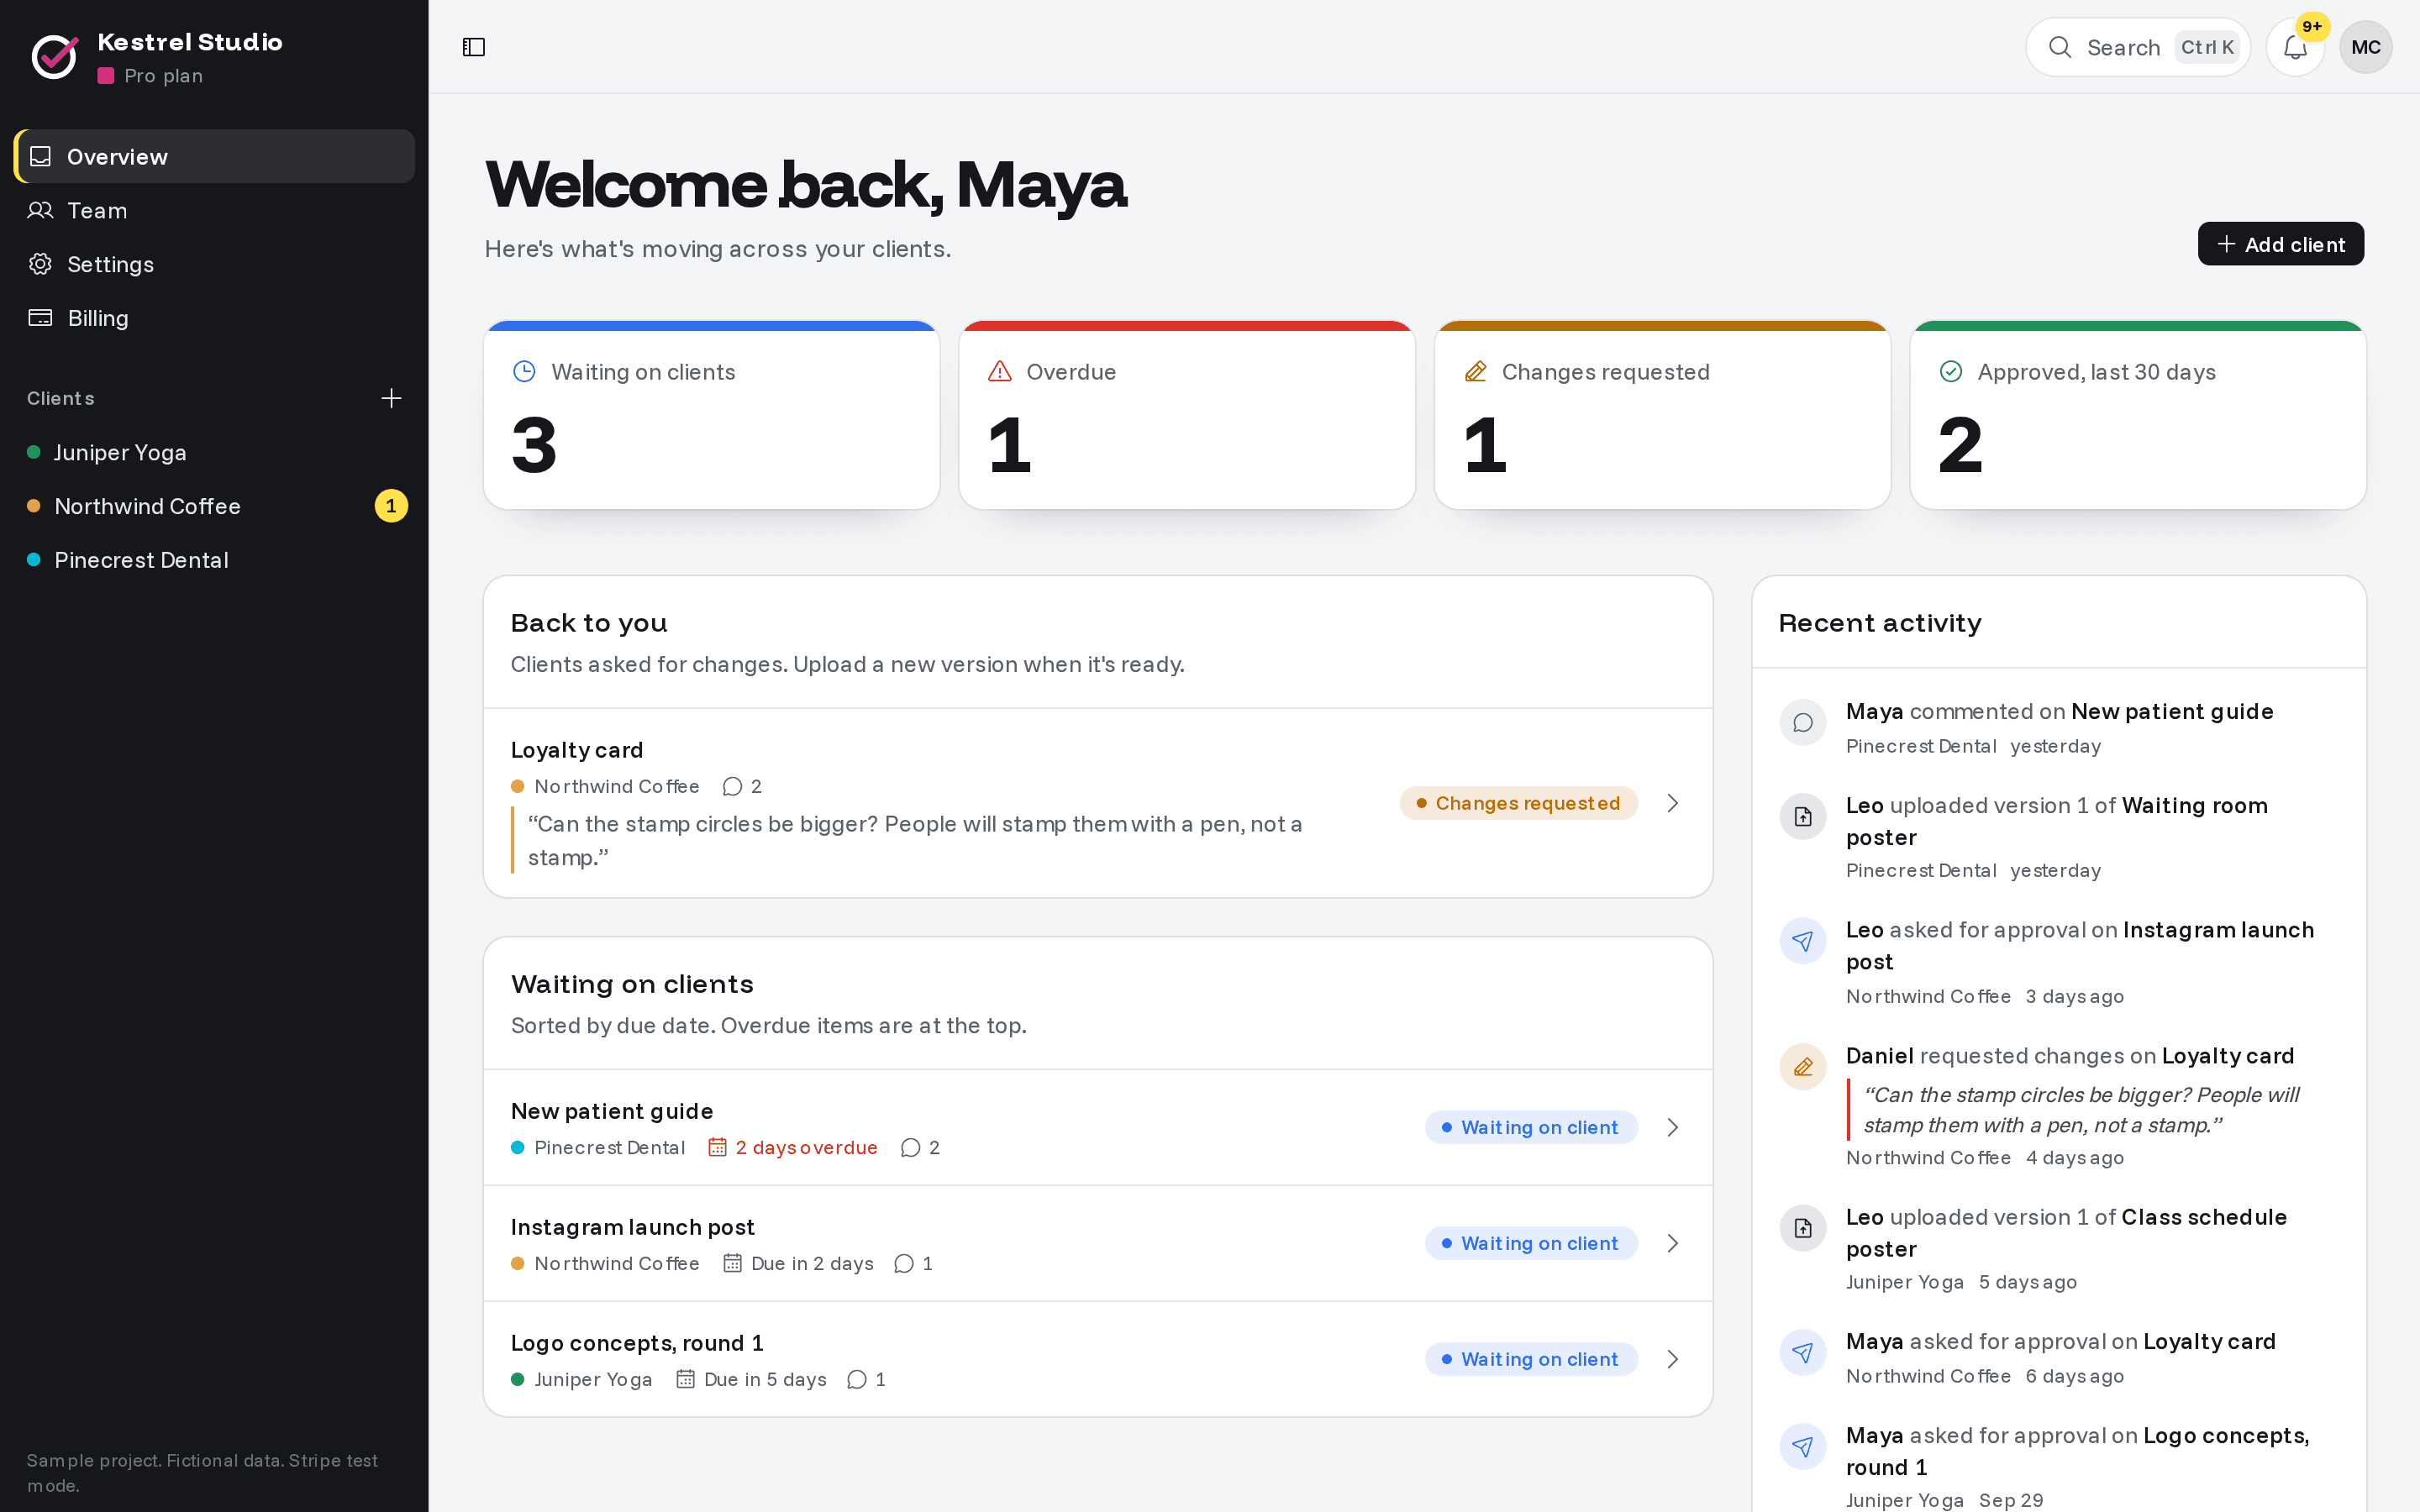Click the Approved checkmark circle icon

(x=1950, y=372)
